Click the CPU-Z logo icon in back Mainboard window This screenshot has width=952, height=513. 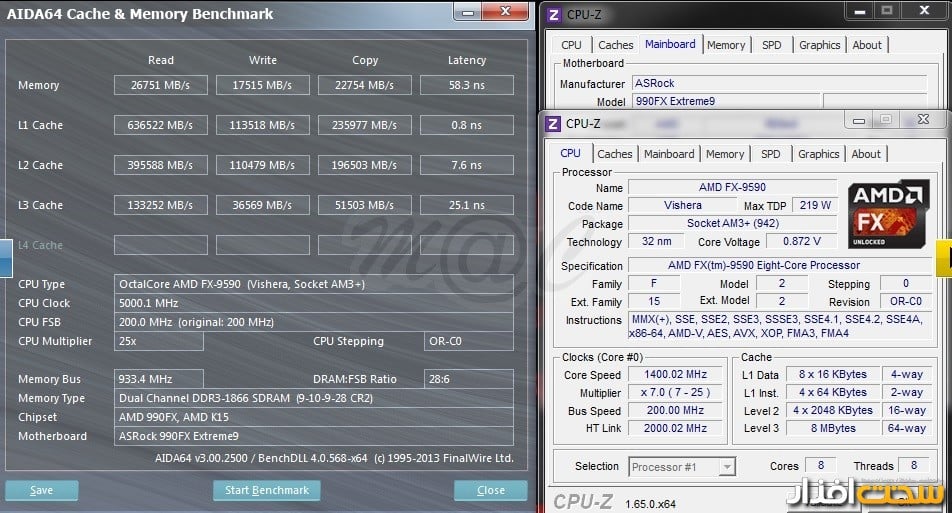click(553, 15)
